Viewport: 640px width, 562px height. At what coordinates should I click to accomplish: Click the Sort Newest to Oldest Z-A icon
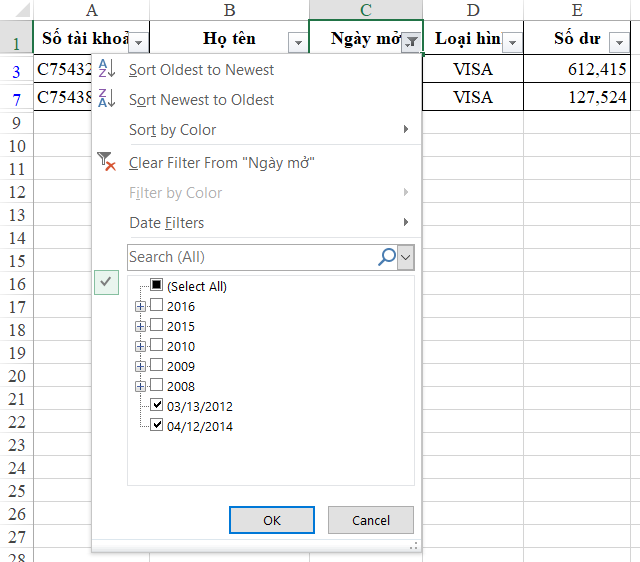pyautogui.click(x=107, y=100)
